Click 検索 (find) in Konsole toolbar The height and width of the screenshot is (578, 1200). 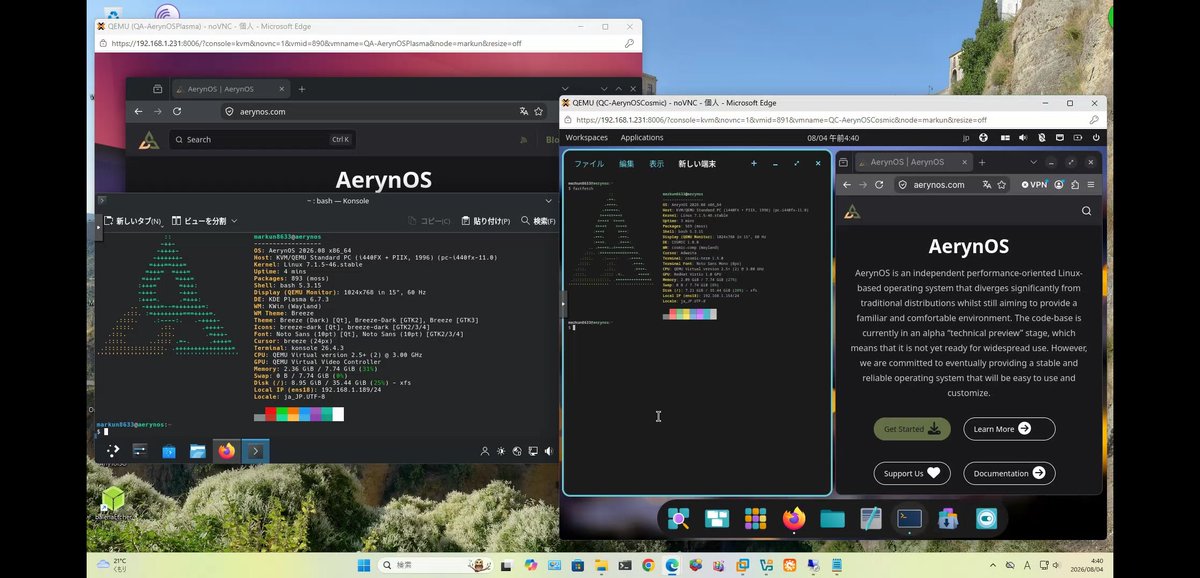coord(538,221)
